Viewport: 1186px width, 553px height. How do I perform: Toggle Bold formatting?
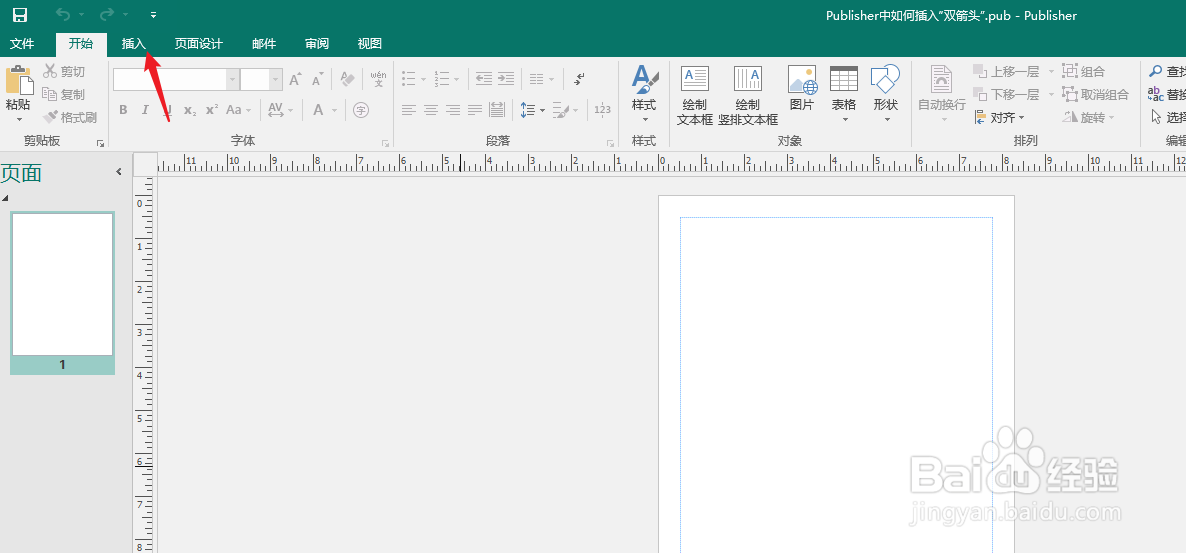point(123,110)
